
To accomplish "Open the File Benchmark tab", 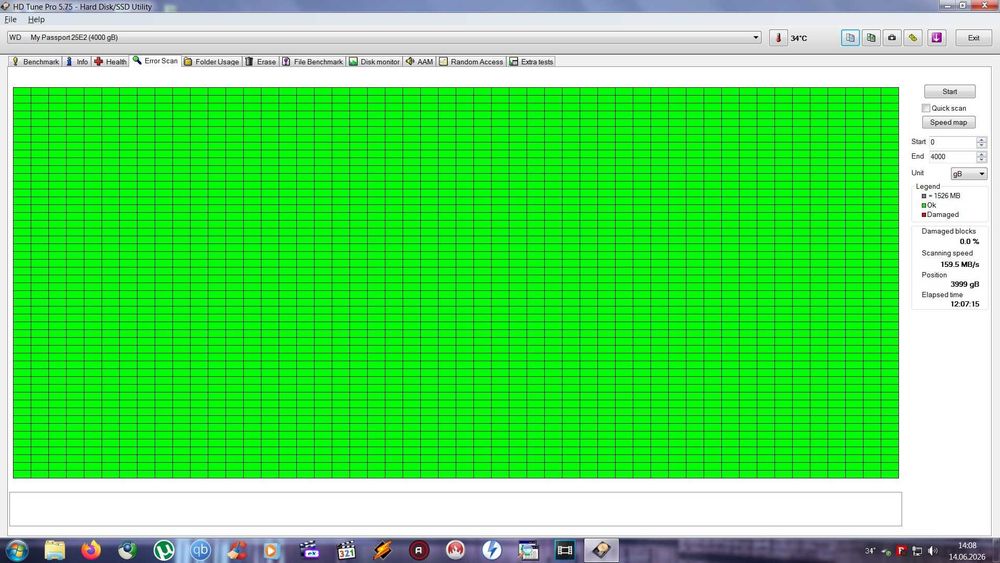I will click(312, 62).
